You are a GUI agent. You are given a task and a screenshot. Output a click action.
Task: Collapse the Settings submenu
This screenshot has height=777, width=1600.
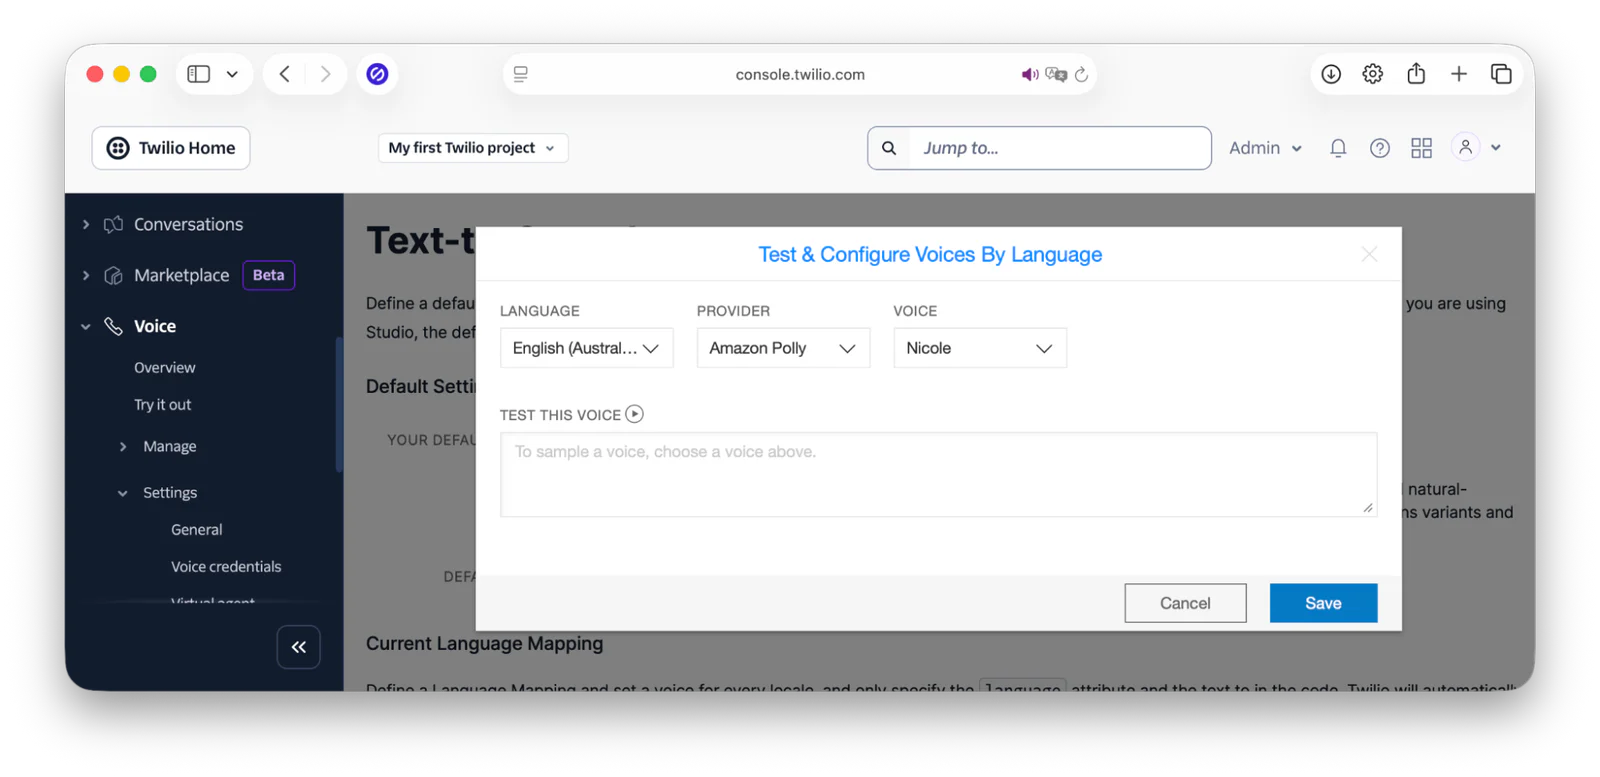[123, 493]
